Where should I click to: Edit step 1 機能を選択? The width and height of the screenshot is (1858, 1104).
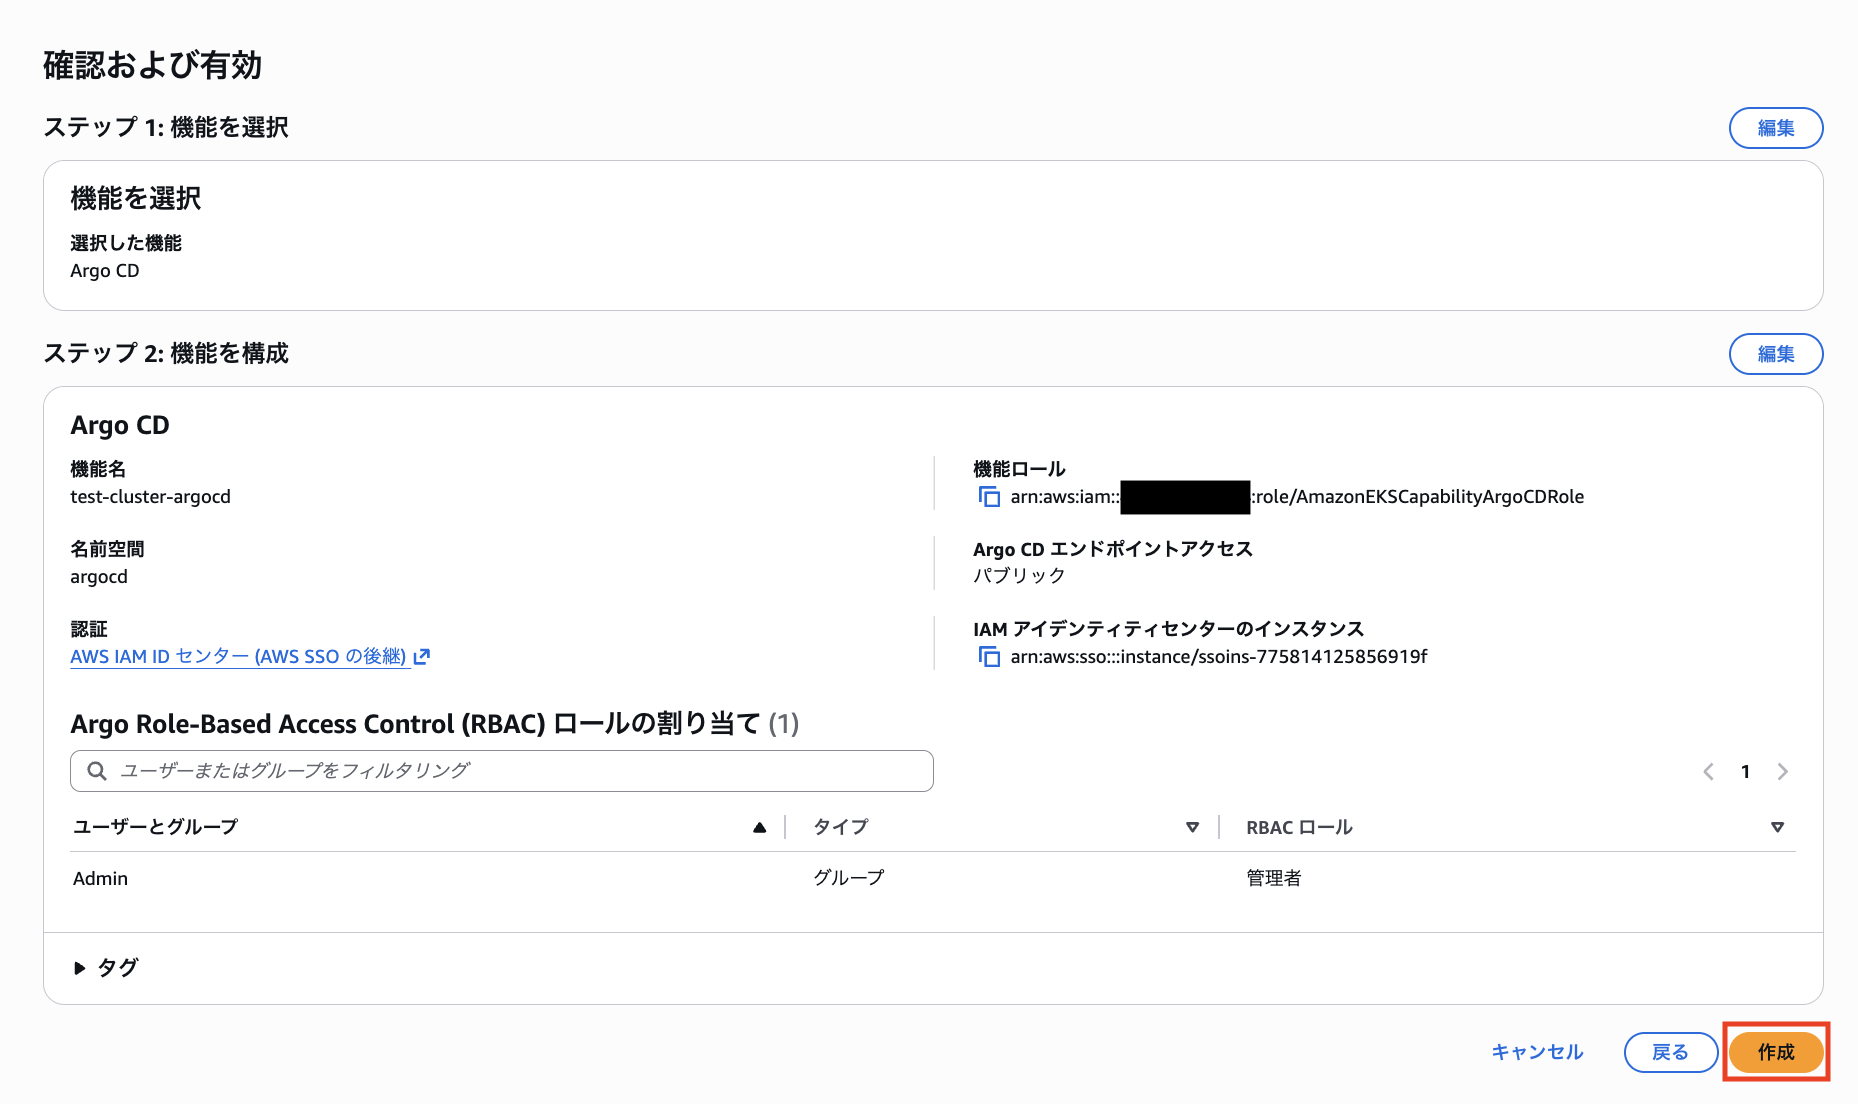click(1775, 128)
